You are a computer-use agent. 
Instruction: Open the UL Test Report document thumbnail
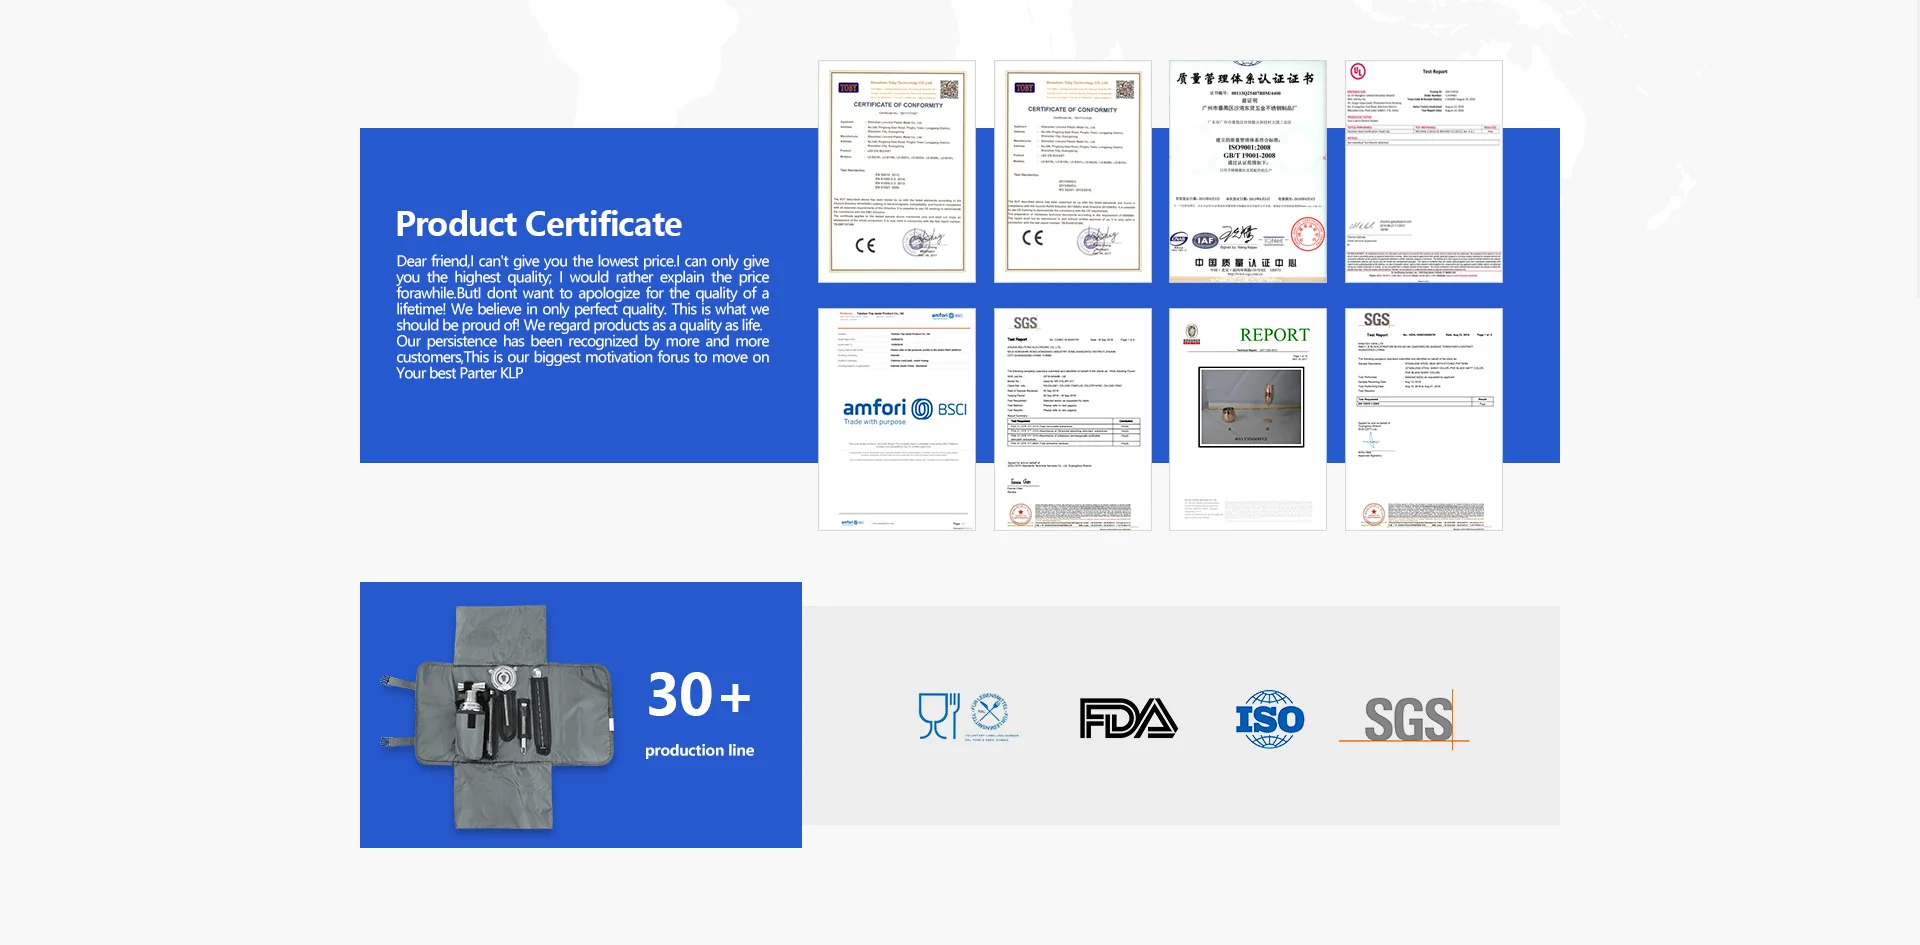tap(1423, 171)
